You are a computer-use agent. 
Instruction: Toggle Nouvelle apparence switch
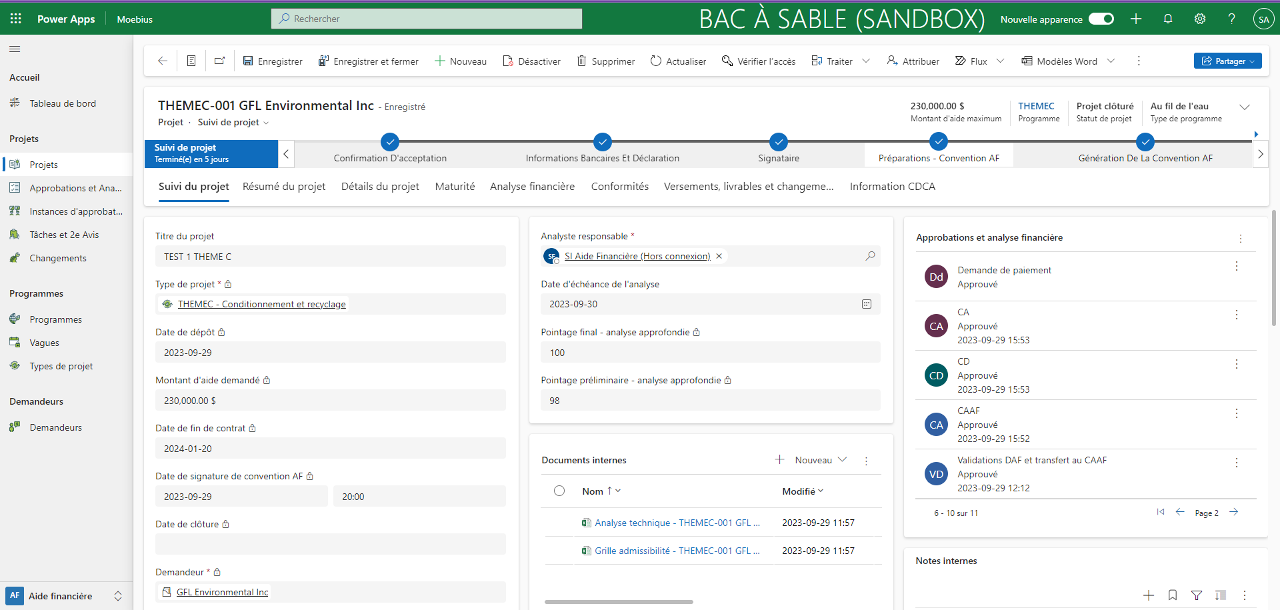point(1101,19)
